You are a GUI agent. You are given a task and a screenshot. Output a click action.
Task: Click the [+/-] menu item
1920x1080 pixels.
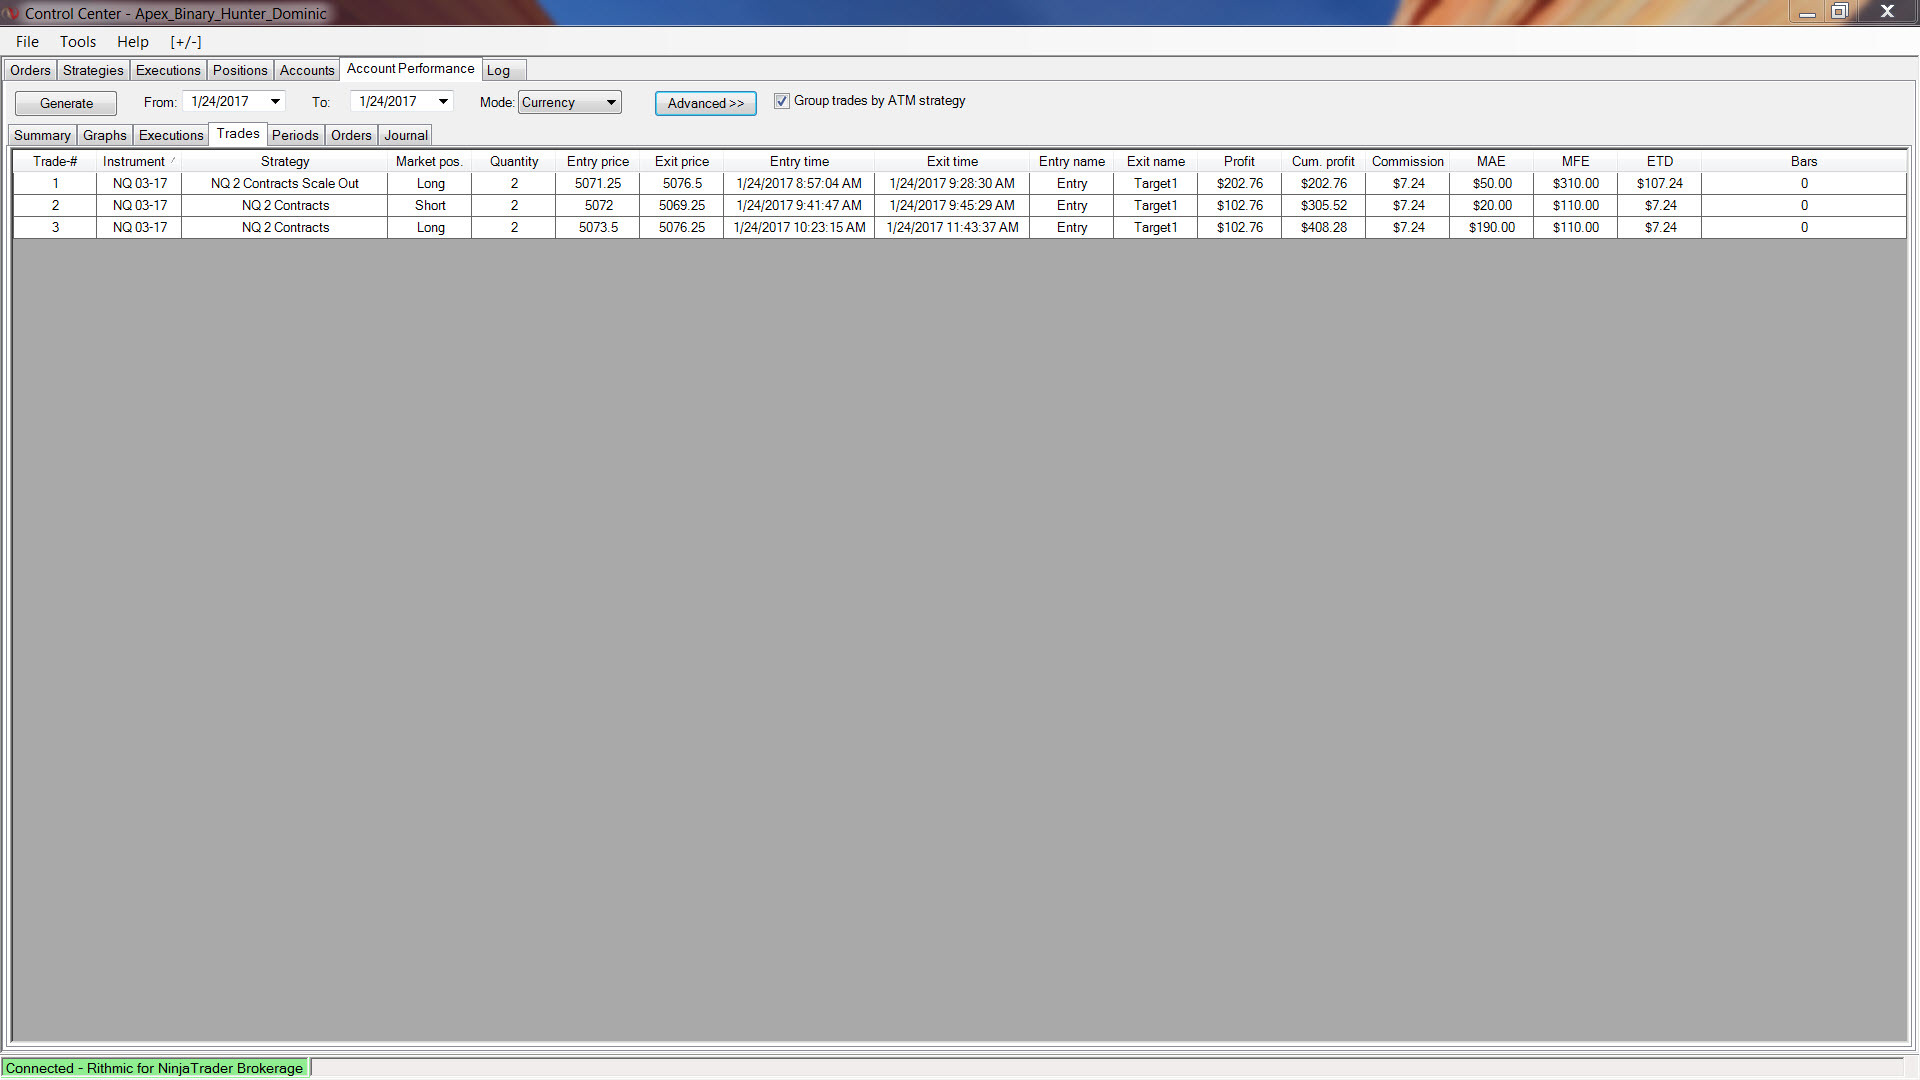pos(186,42)
